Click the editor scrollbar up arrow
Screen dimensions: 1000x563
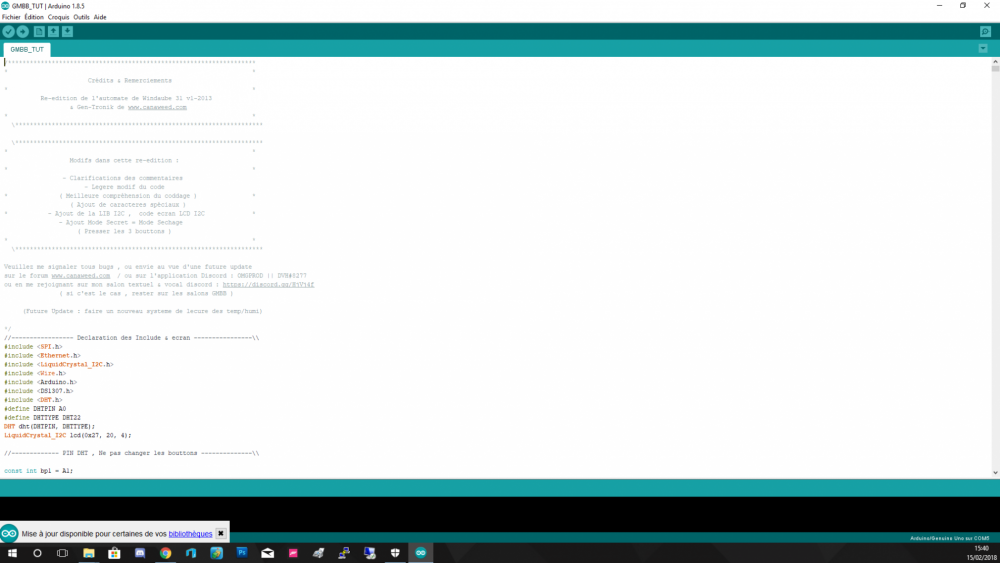click(995, 61)
